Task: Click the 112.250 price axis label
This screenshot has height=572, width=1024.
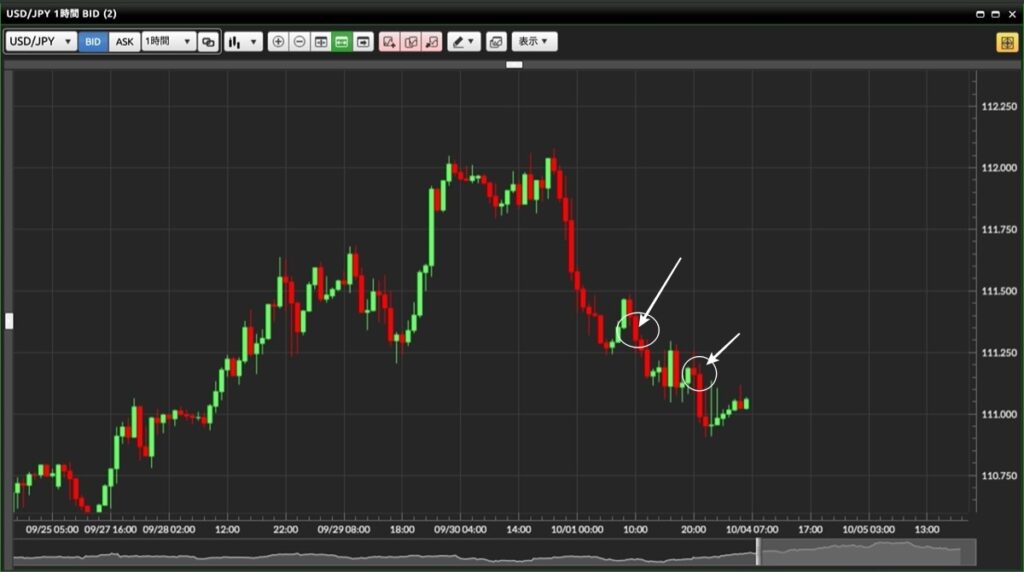Action: 999,106
